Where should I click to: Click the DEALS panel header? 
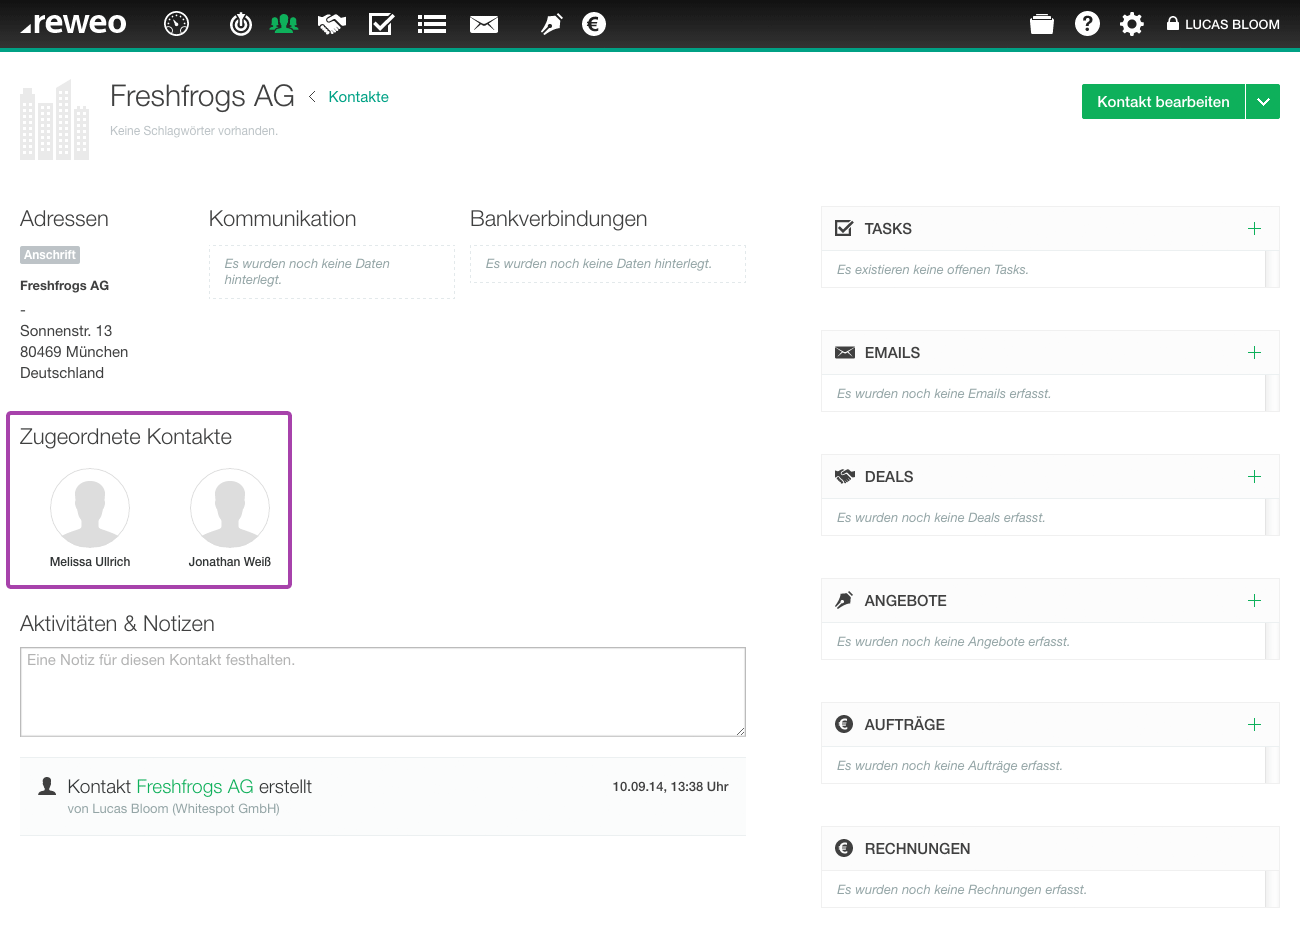point(1050,477)
